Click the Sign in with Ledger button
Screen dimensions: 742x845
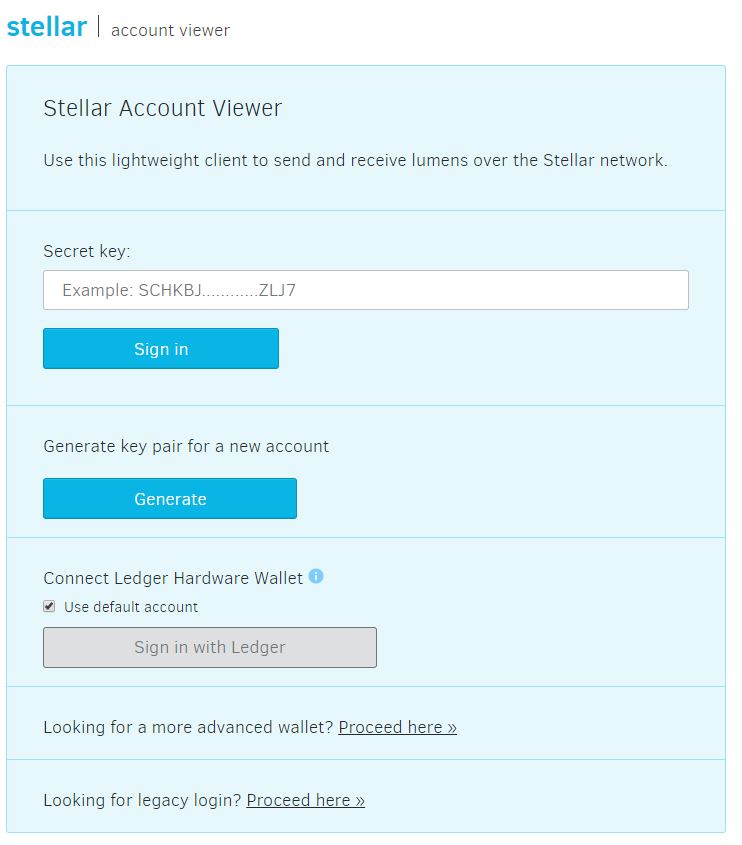210,647
